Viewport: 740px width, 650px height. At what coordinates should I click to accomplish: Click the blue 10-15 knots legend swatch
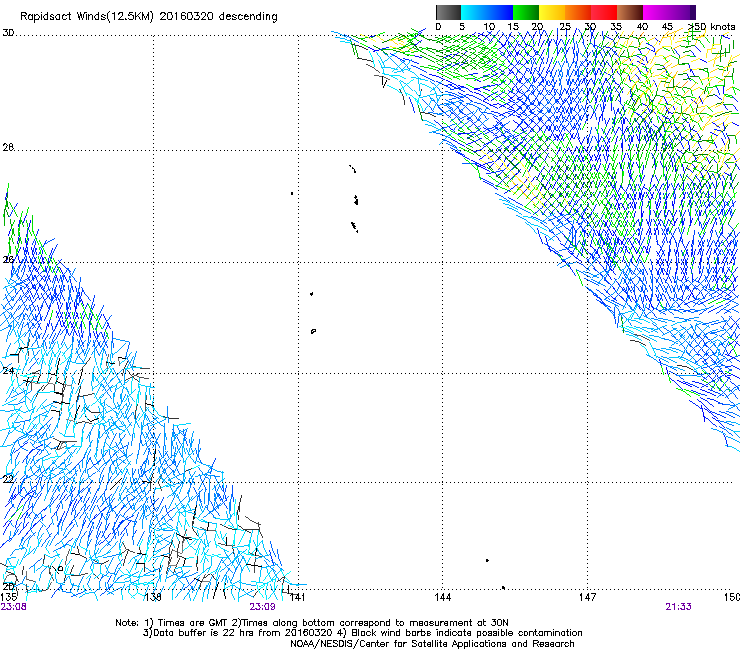point(500,12)
